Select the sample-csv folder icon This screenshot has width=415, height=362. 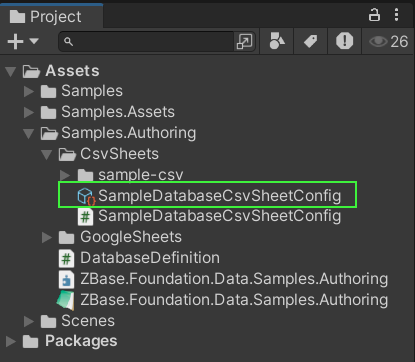click(85, 175)
